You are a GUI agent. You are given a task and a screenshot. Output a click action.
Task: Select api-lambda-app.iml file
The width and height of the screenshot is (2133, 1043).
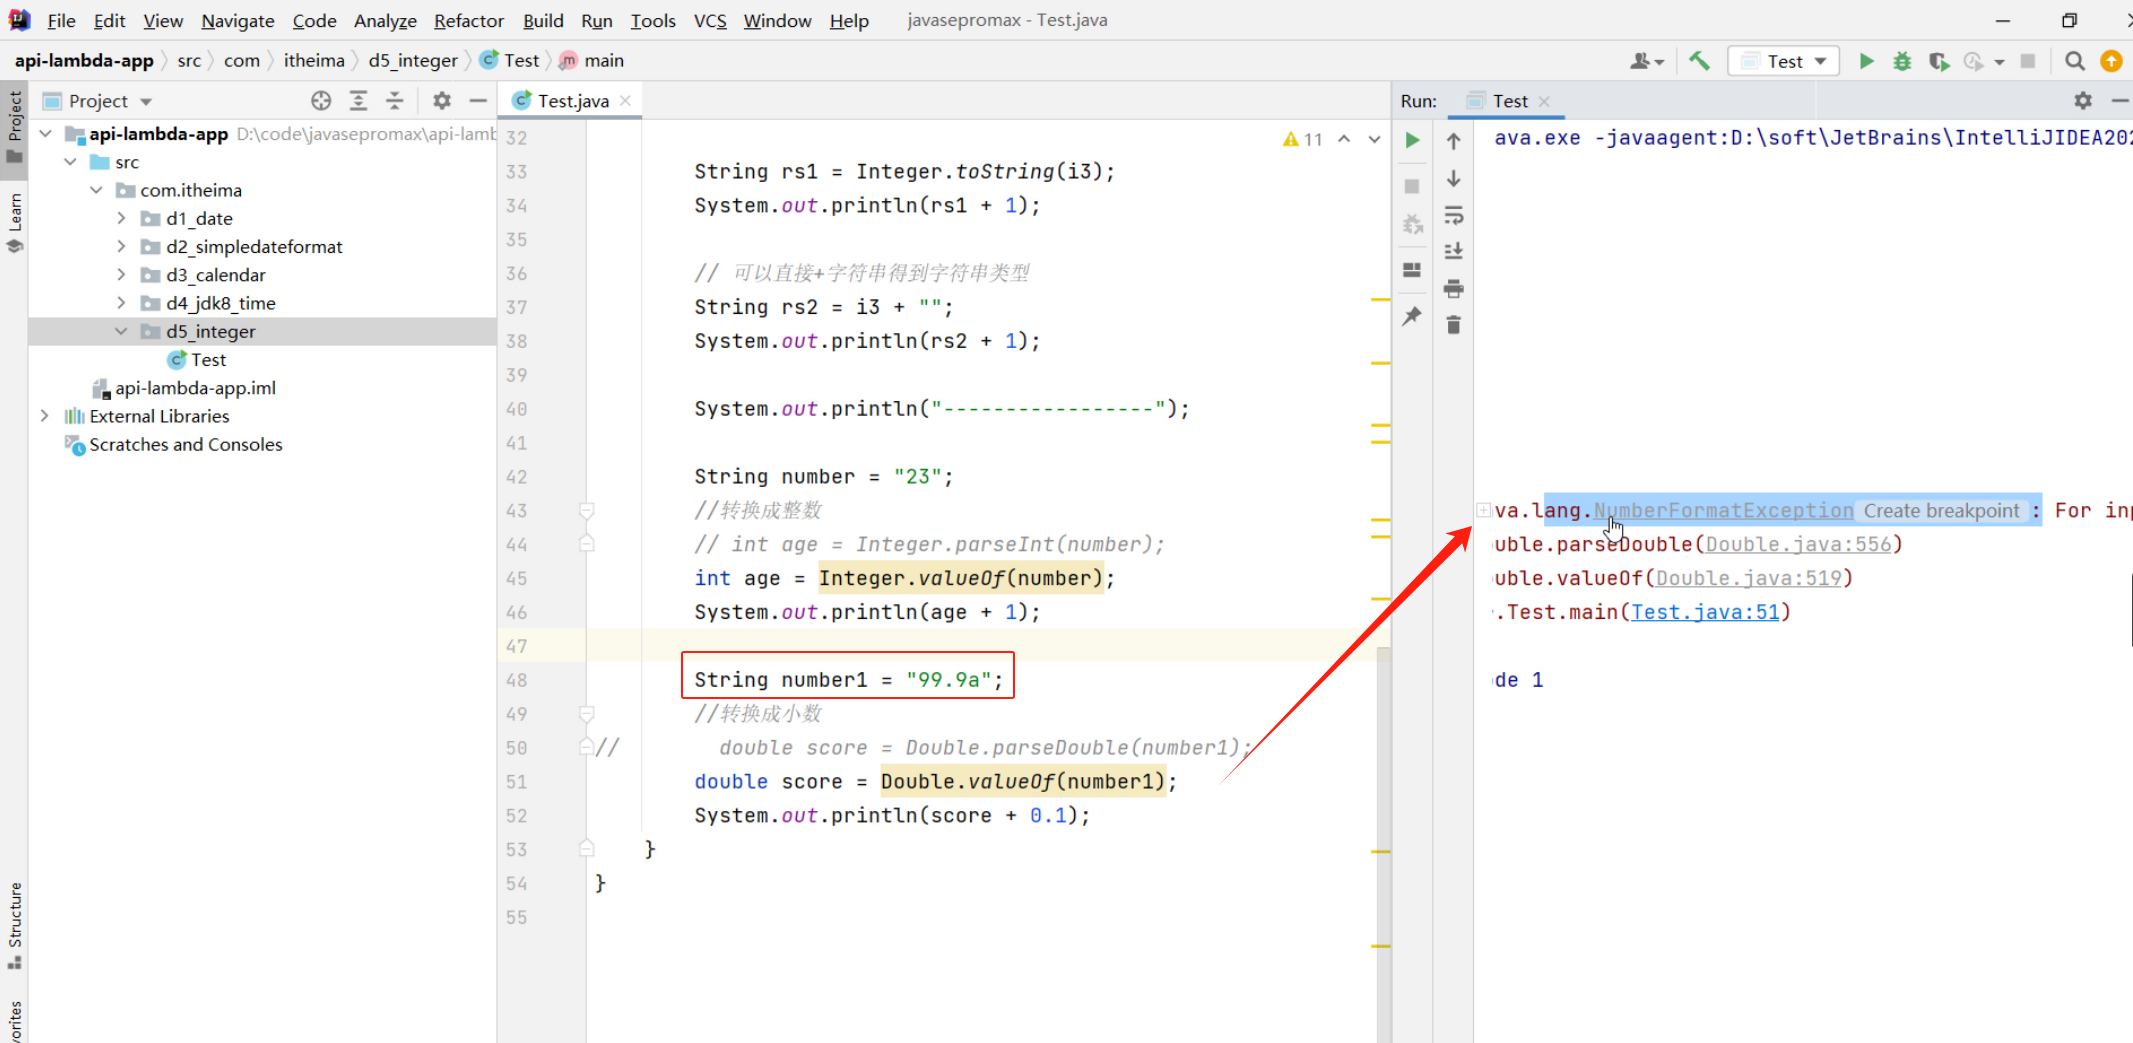pyautogui.click(x=195, y=388)
